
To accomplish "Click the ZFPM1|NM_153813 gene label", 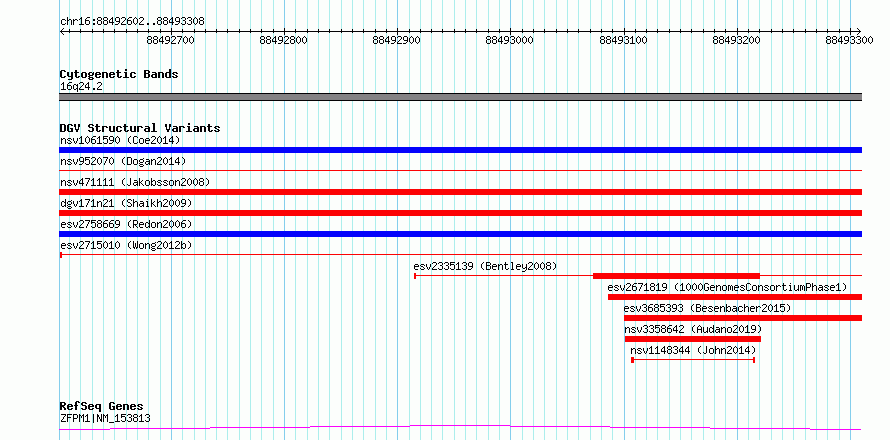I will click(x=105, y=419).
